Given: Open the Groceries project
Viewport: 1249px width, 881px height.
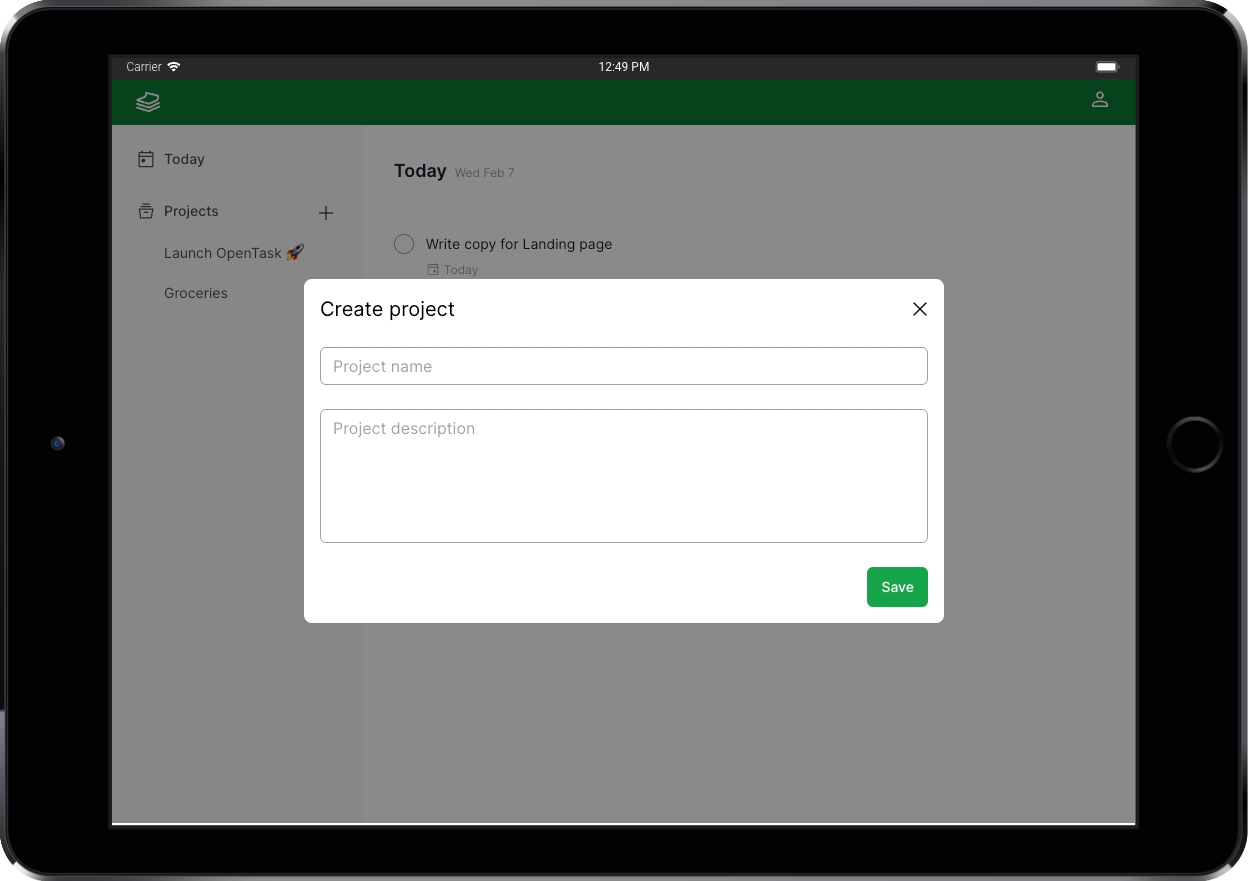Looking at the screenshot, I should pyautogui.click(x=195, y=293).
